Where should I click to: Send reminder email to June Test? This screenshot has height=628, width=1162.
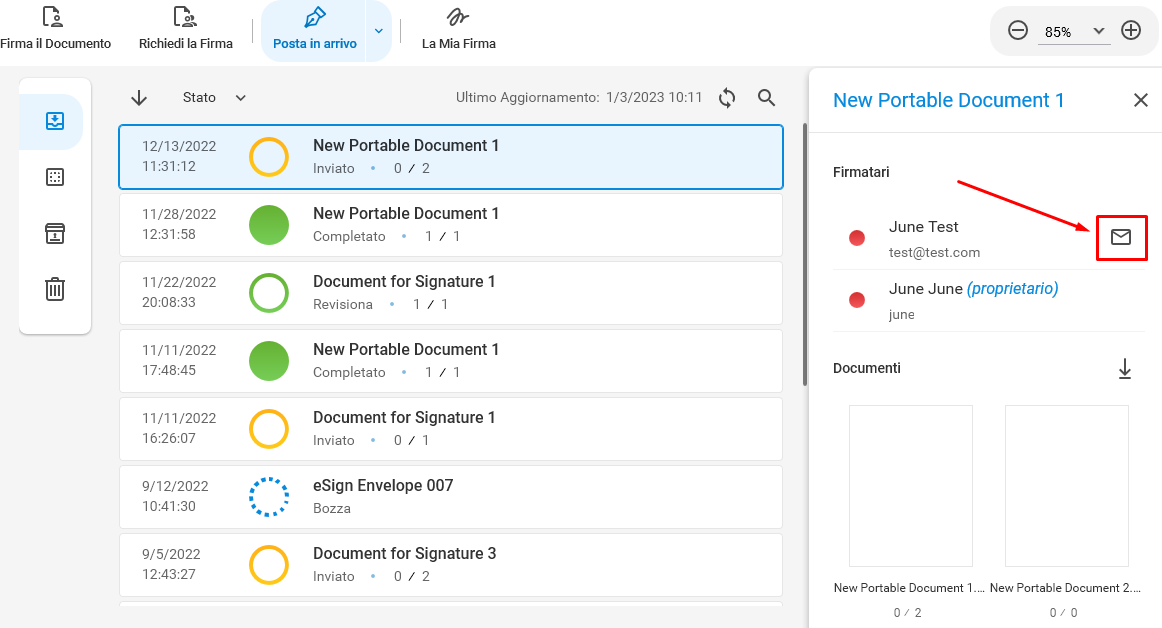point(1121,237)
